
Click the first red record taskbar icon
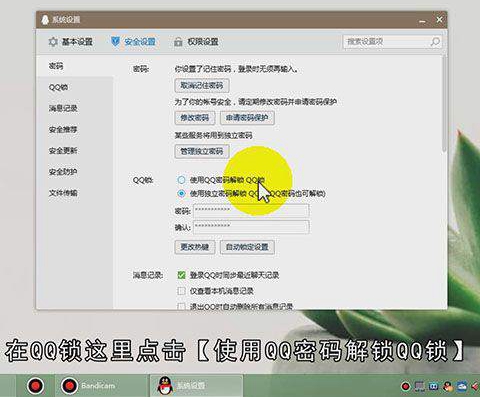[x=35, y=386]
